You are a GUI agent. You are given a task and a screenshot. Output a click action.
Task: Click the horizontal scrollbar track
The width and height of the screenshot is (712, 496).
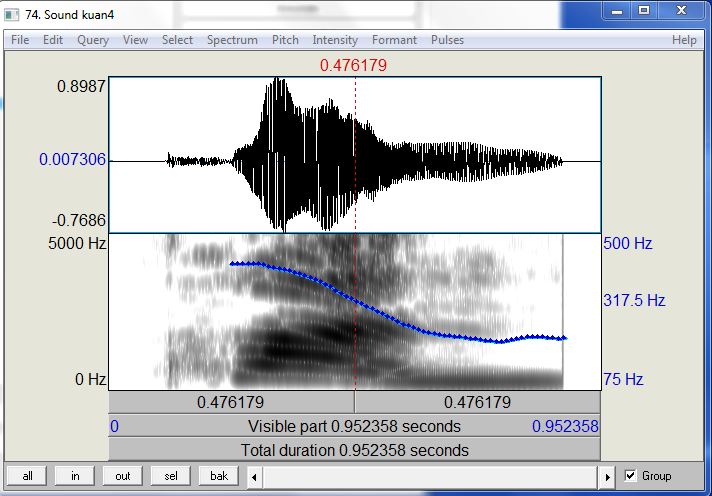point(431,477)
